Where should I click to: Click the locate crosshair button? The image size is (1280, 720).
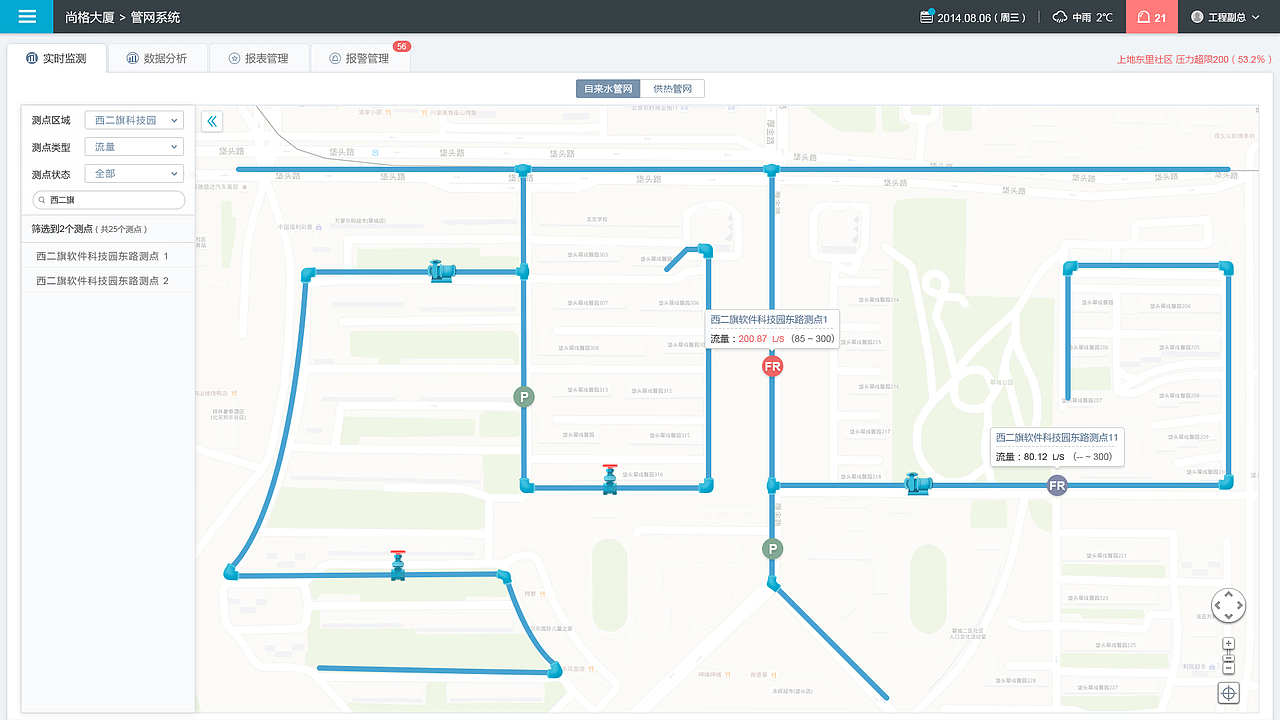pos(1229,693)
